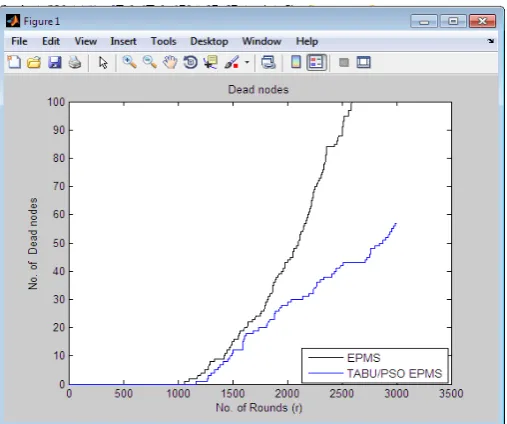Open the Insert menu

(x=123, y=41)
